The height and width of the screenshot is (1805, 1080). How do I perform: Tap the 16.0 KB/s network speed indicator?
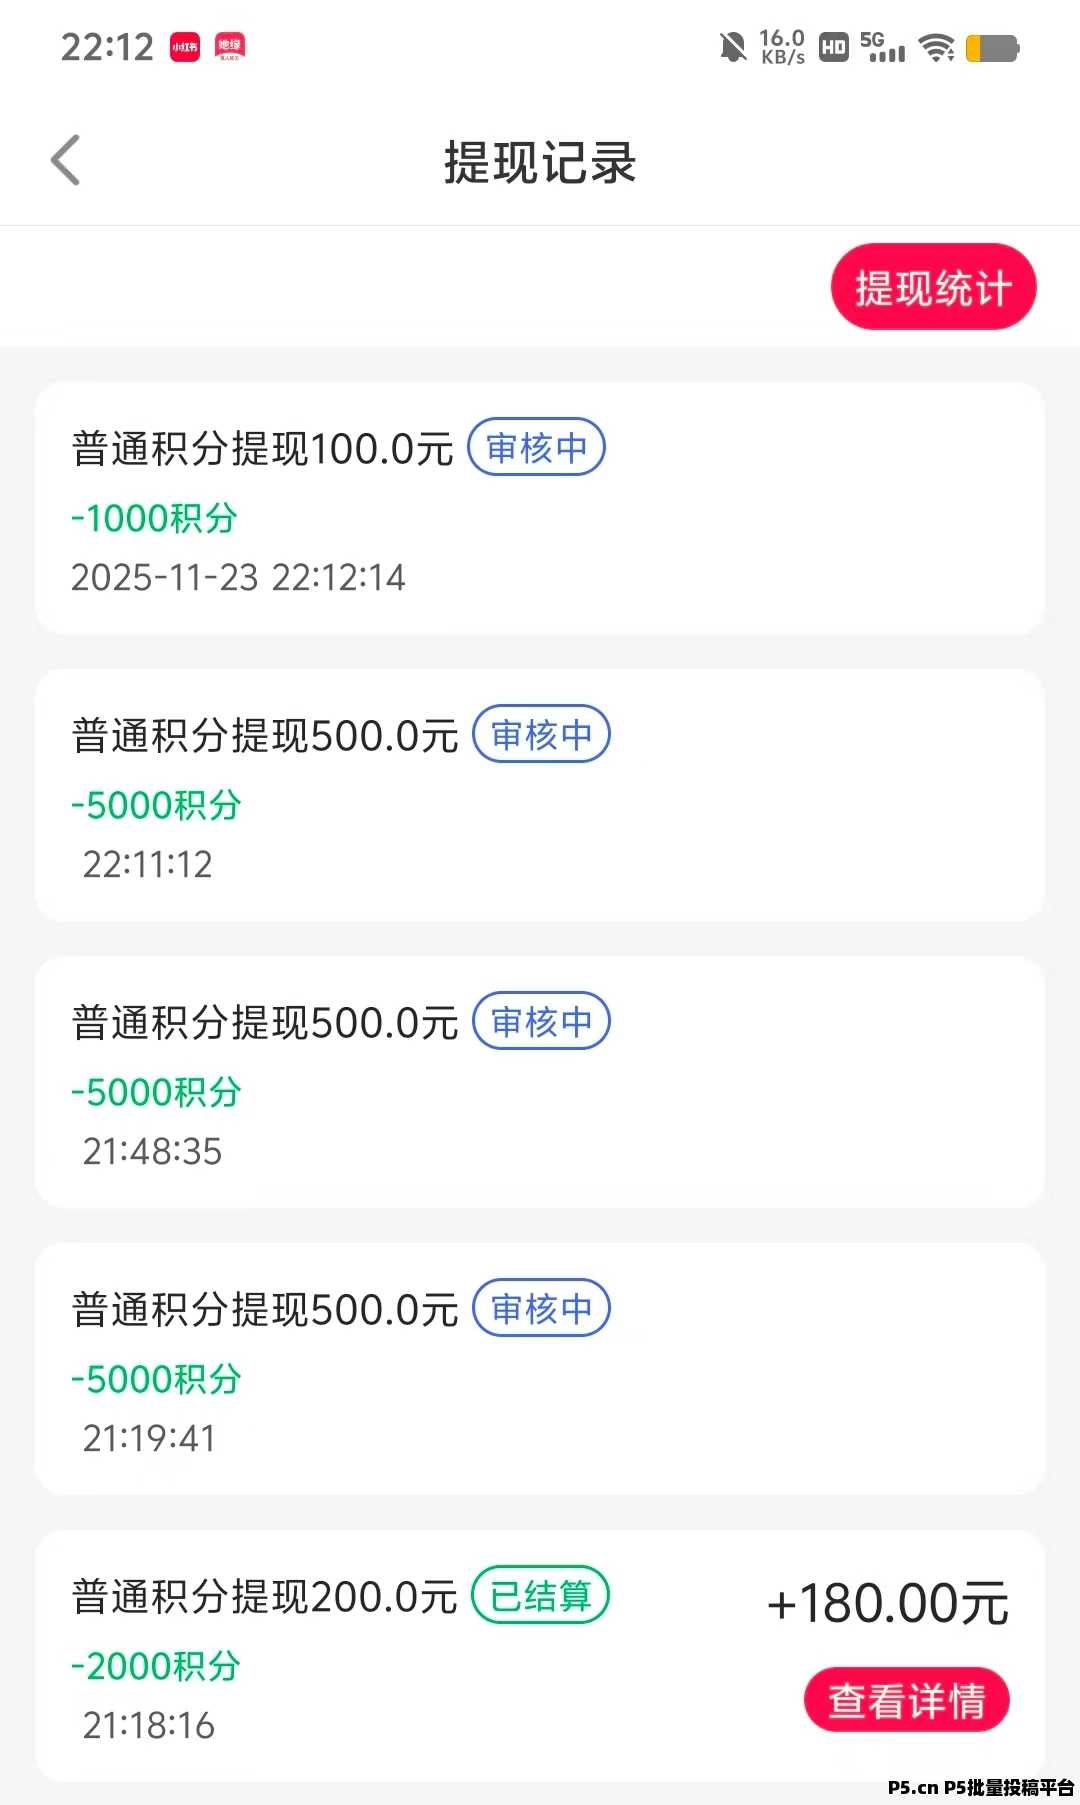(x=782, y=47)
